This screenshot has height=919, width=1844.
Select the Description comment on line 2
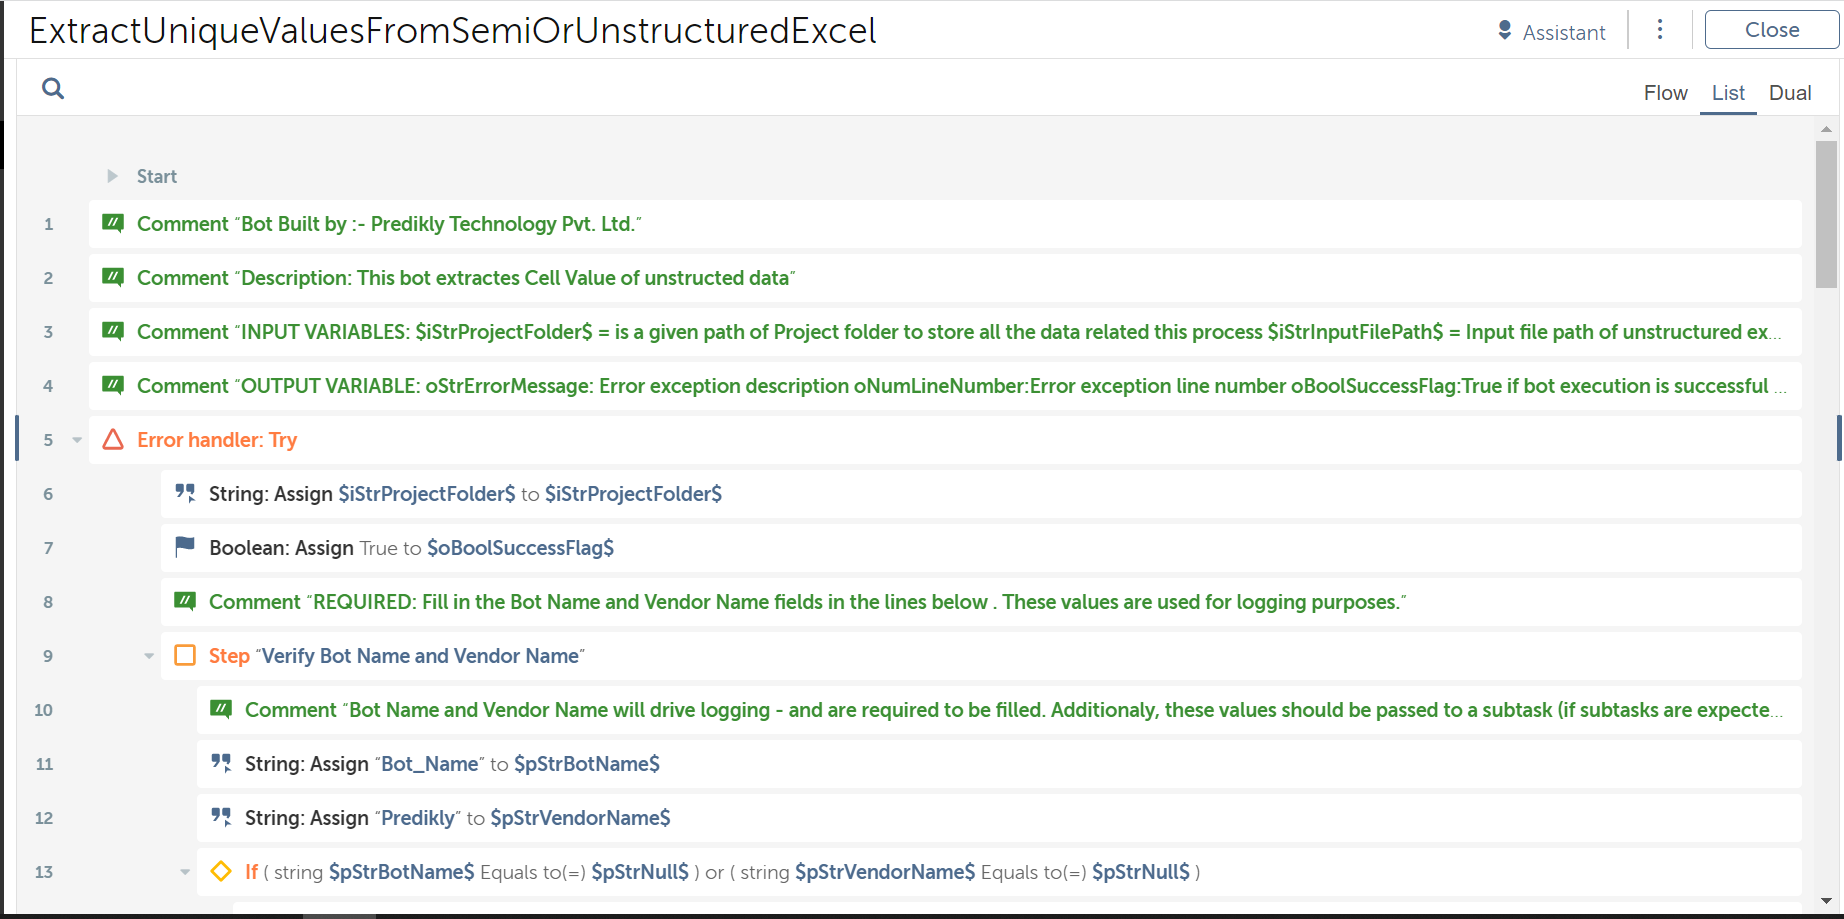click(466, 278)
